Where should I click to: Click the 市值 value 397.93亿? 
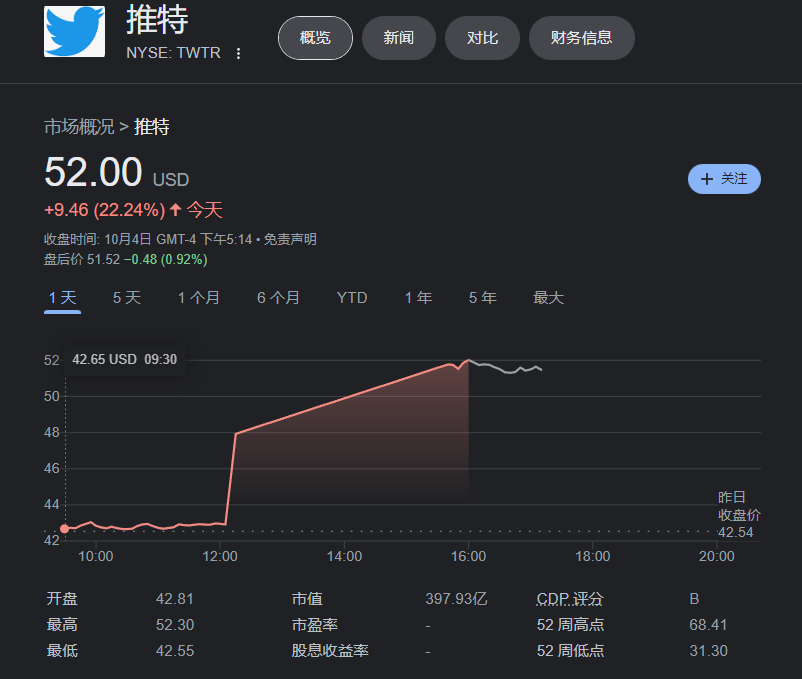(456, 599)
